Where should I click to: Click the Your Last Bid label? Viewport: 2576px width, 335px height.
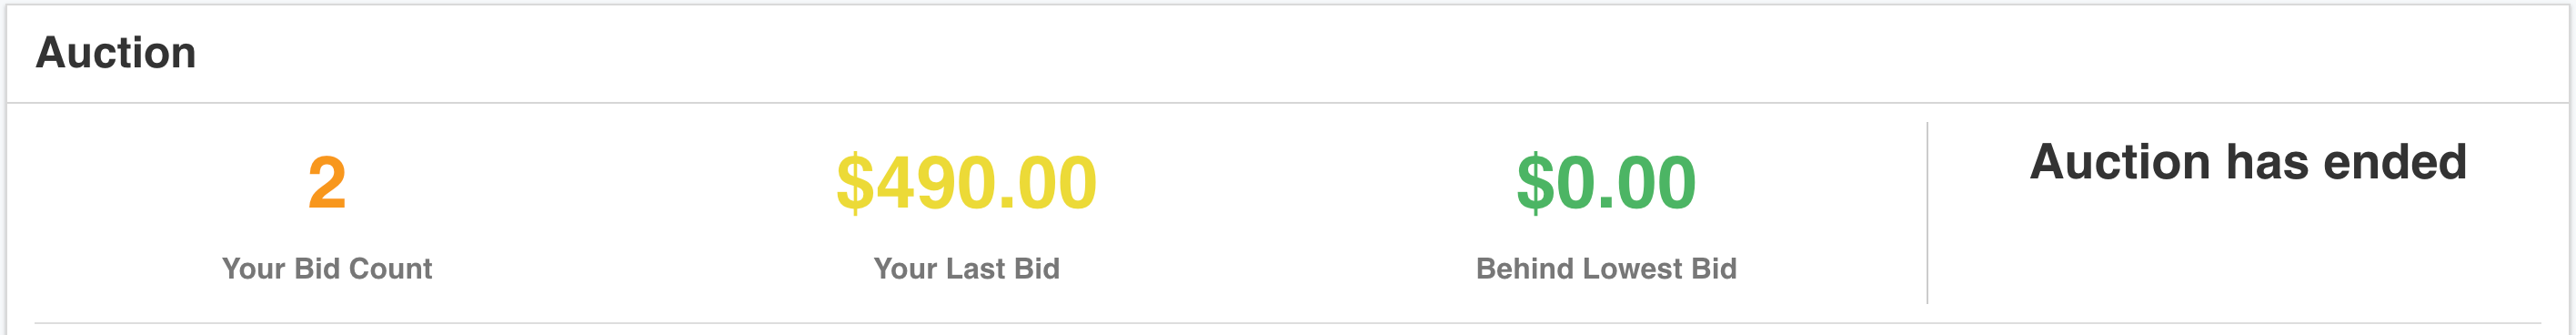click(x=966, y=268)
